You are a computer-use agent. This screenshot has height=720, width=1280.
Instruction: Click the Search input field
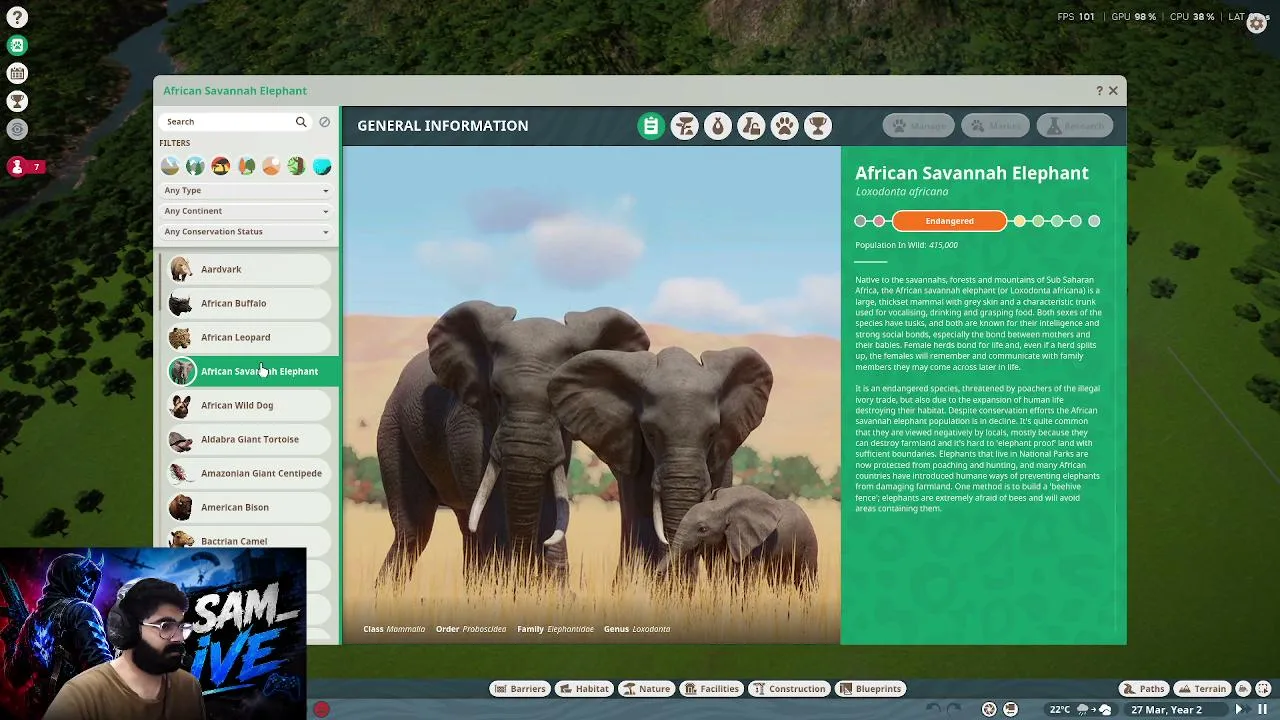click(x=235, y=122)
